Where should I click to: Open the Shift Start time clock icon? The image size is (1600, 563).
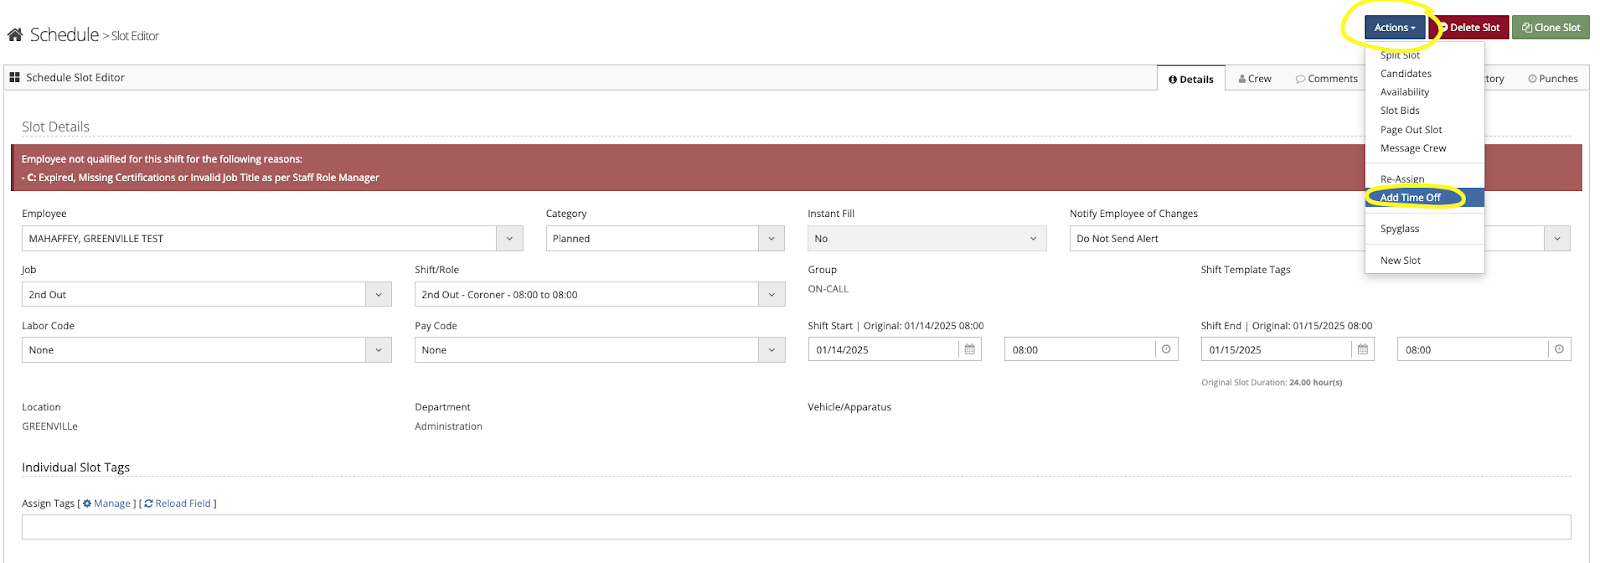click(x=1166, y=349)
